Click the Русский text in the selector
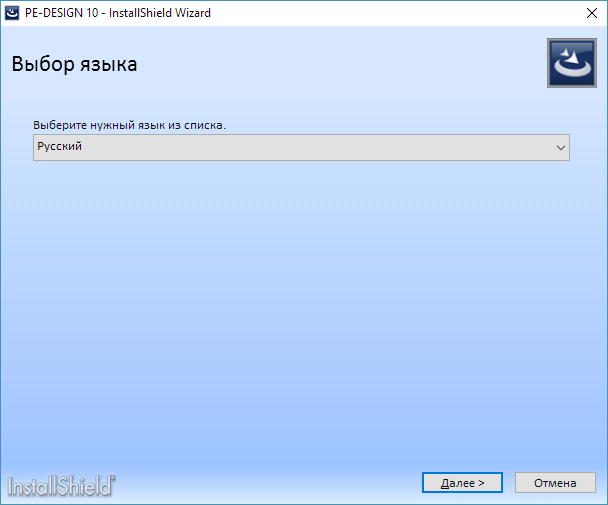608x505 pixels. [x=59, y=146]
